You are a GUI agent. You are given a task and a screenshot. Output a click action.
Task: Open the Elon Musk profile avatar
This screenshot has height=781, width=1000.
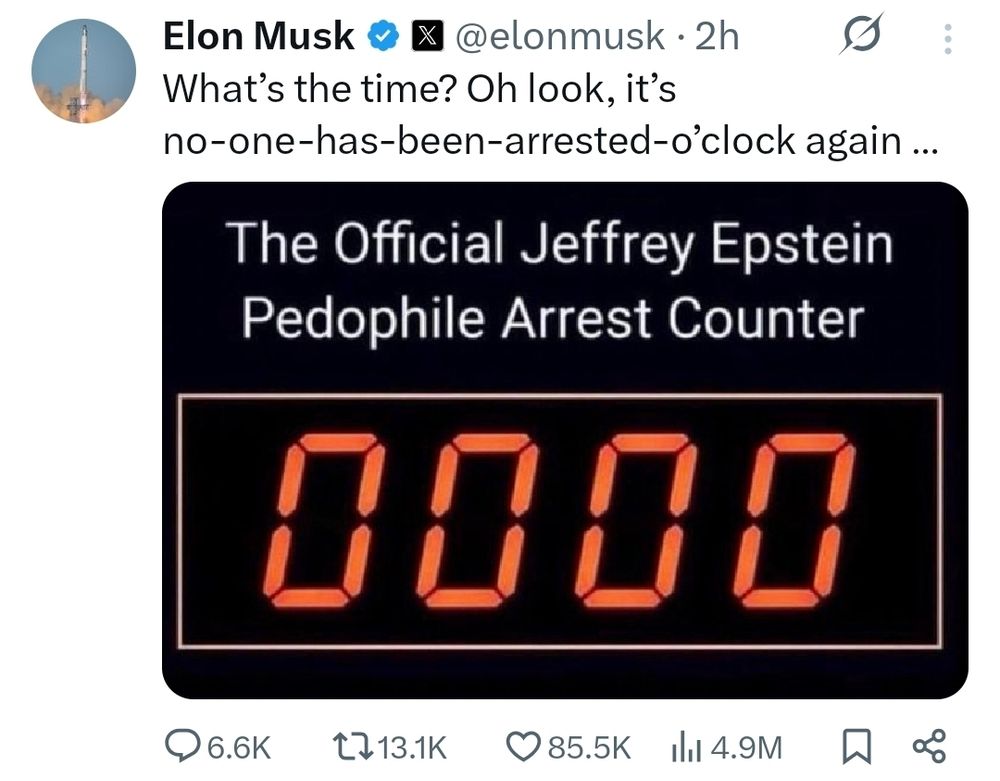pos(83,70)
